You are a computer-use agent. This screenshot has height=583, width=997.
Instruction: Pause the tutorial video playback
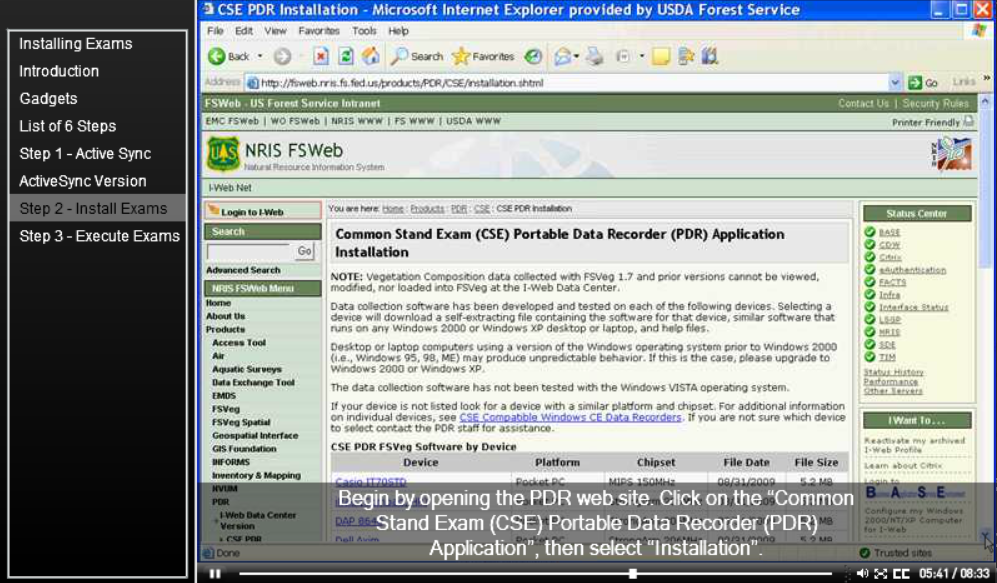click(214, 573)
